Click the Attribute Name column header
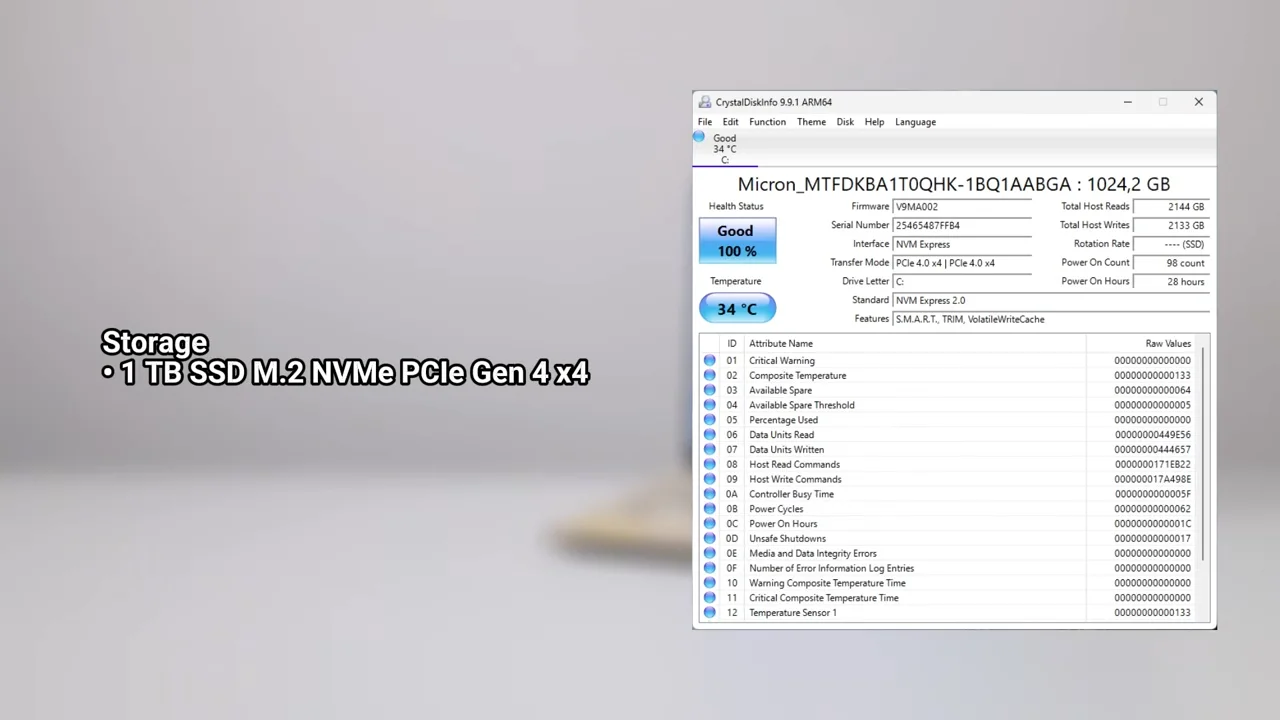Screen dimensions: 1280x720 [915, 344]
